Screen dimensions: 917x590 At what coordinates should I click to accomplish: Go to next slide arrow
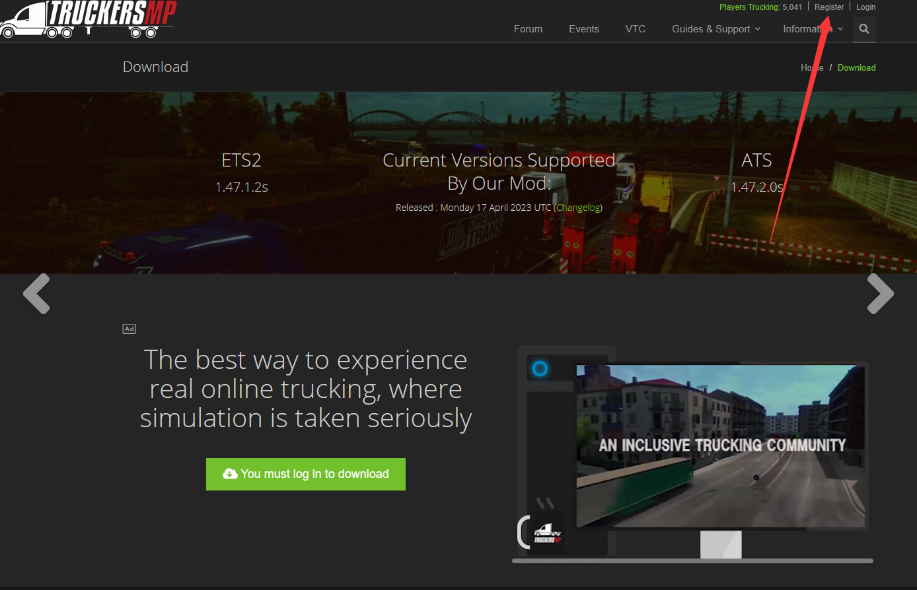pyautogui.click(x=880, y=294)
